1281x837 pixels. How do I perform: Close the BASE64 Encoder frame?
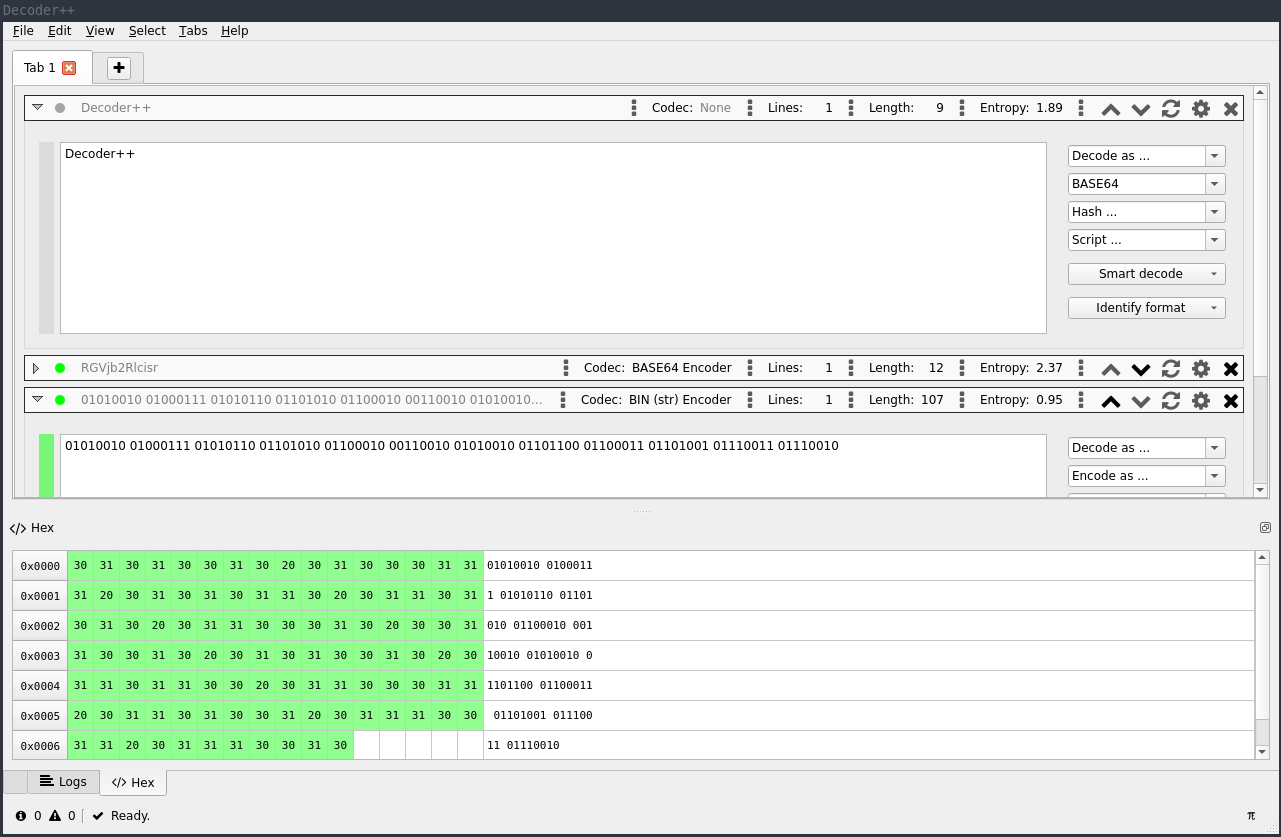pos(1231,367)
